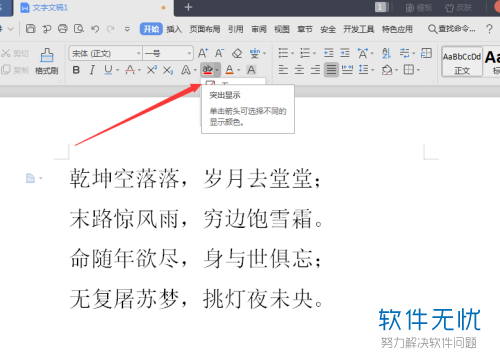Viewport: 500px width, 363px height.
Task: Open the 开发工具 ribbon tab
Action: (359, 29)
